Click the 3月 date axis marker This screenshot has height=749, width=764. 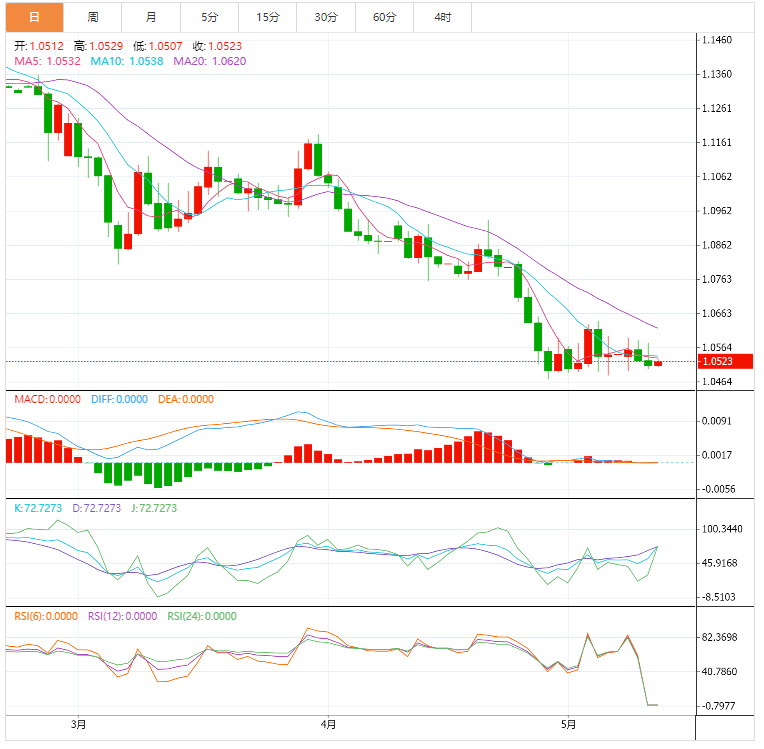[78, 725]
